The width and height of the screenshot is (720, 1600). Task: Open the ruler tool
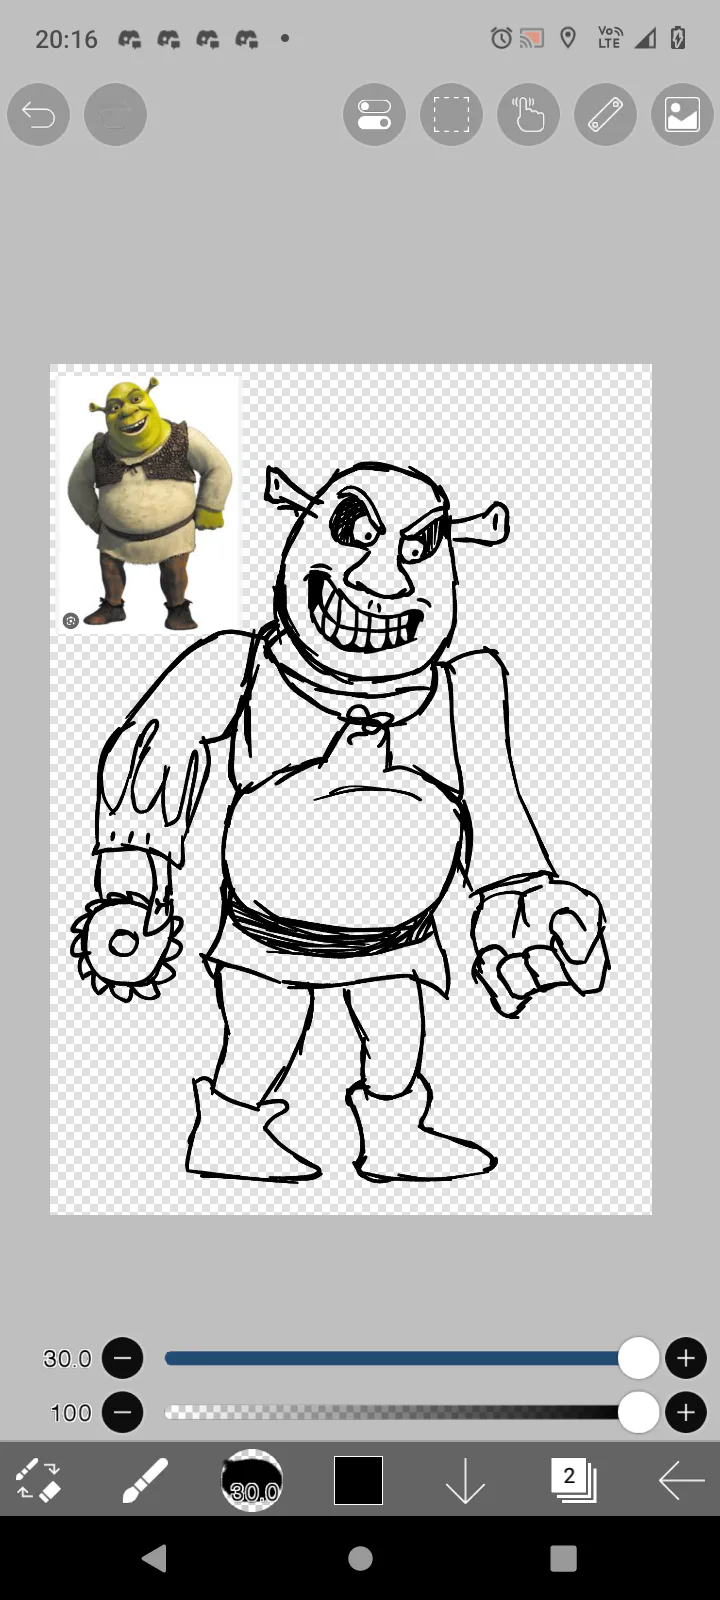tap(605, 114)
